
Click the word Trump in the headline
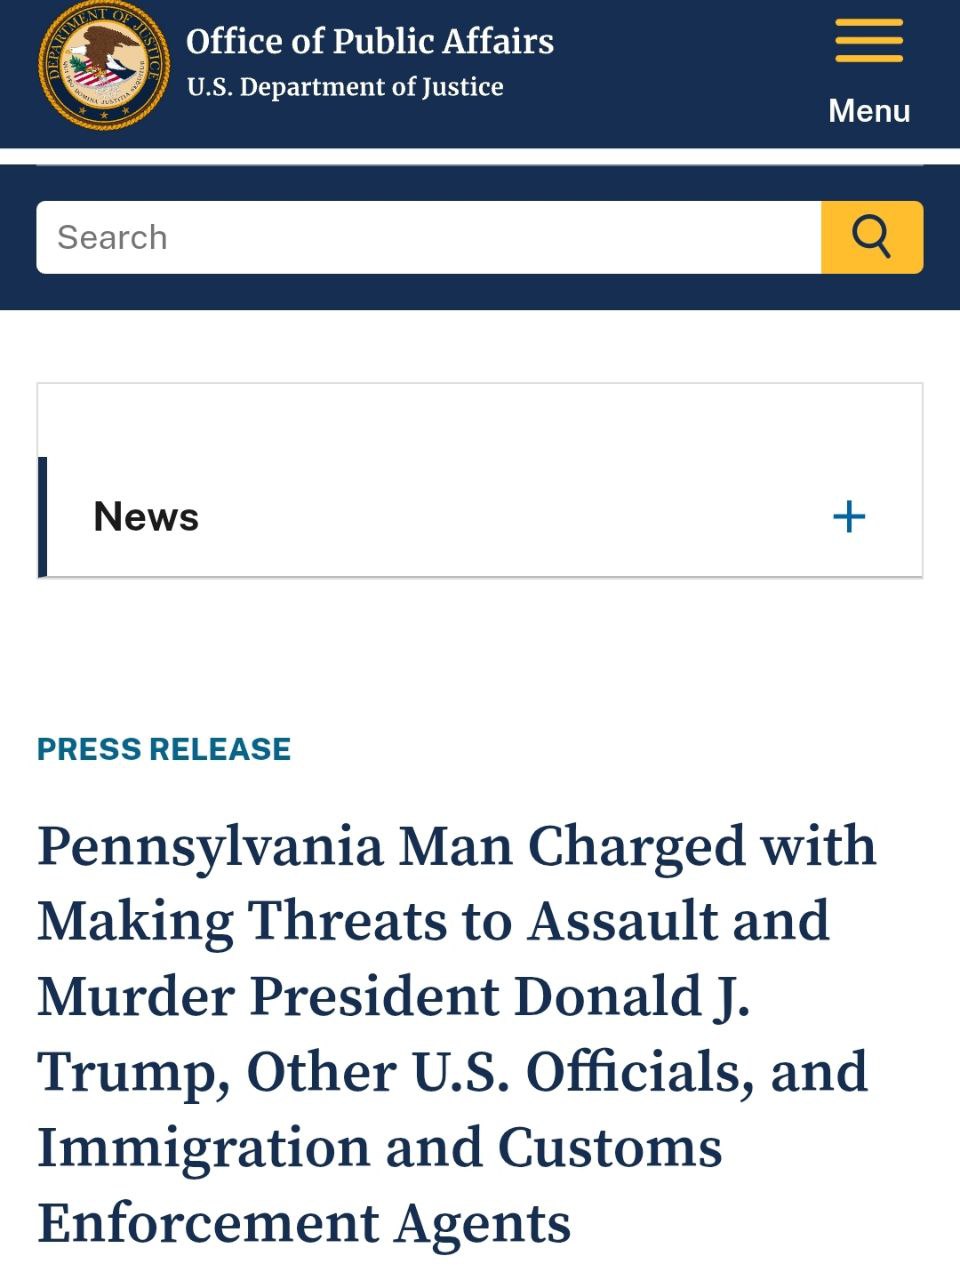click(127, 1072)
